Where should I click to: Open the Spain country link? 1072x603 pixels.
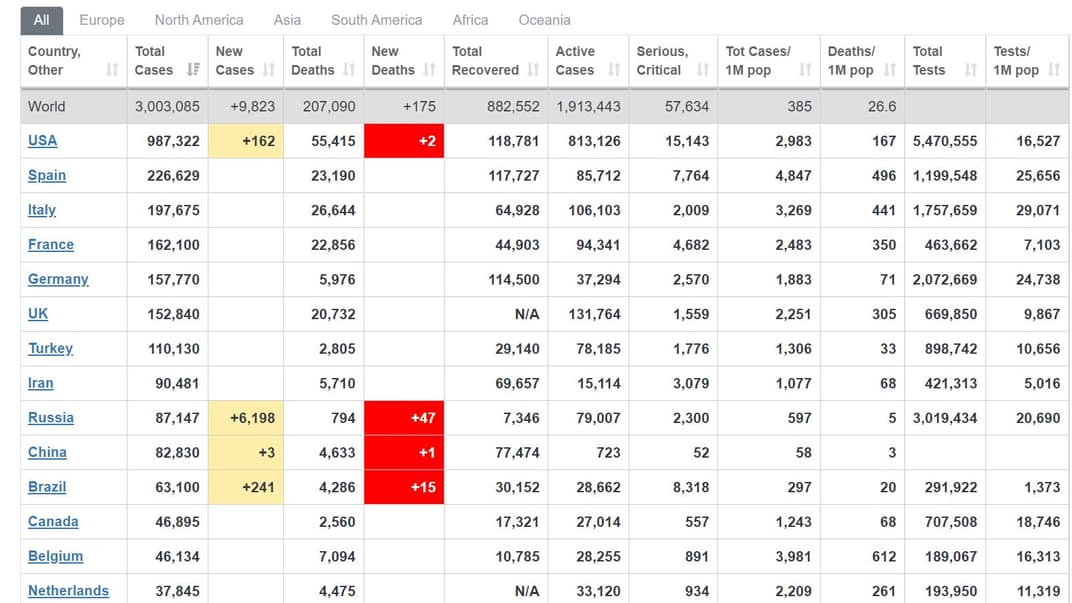(47, 176)
